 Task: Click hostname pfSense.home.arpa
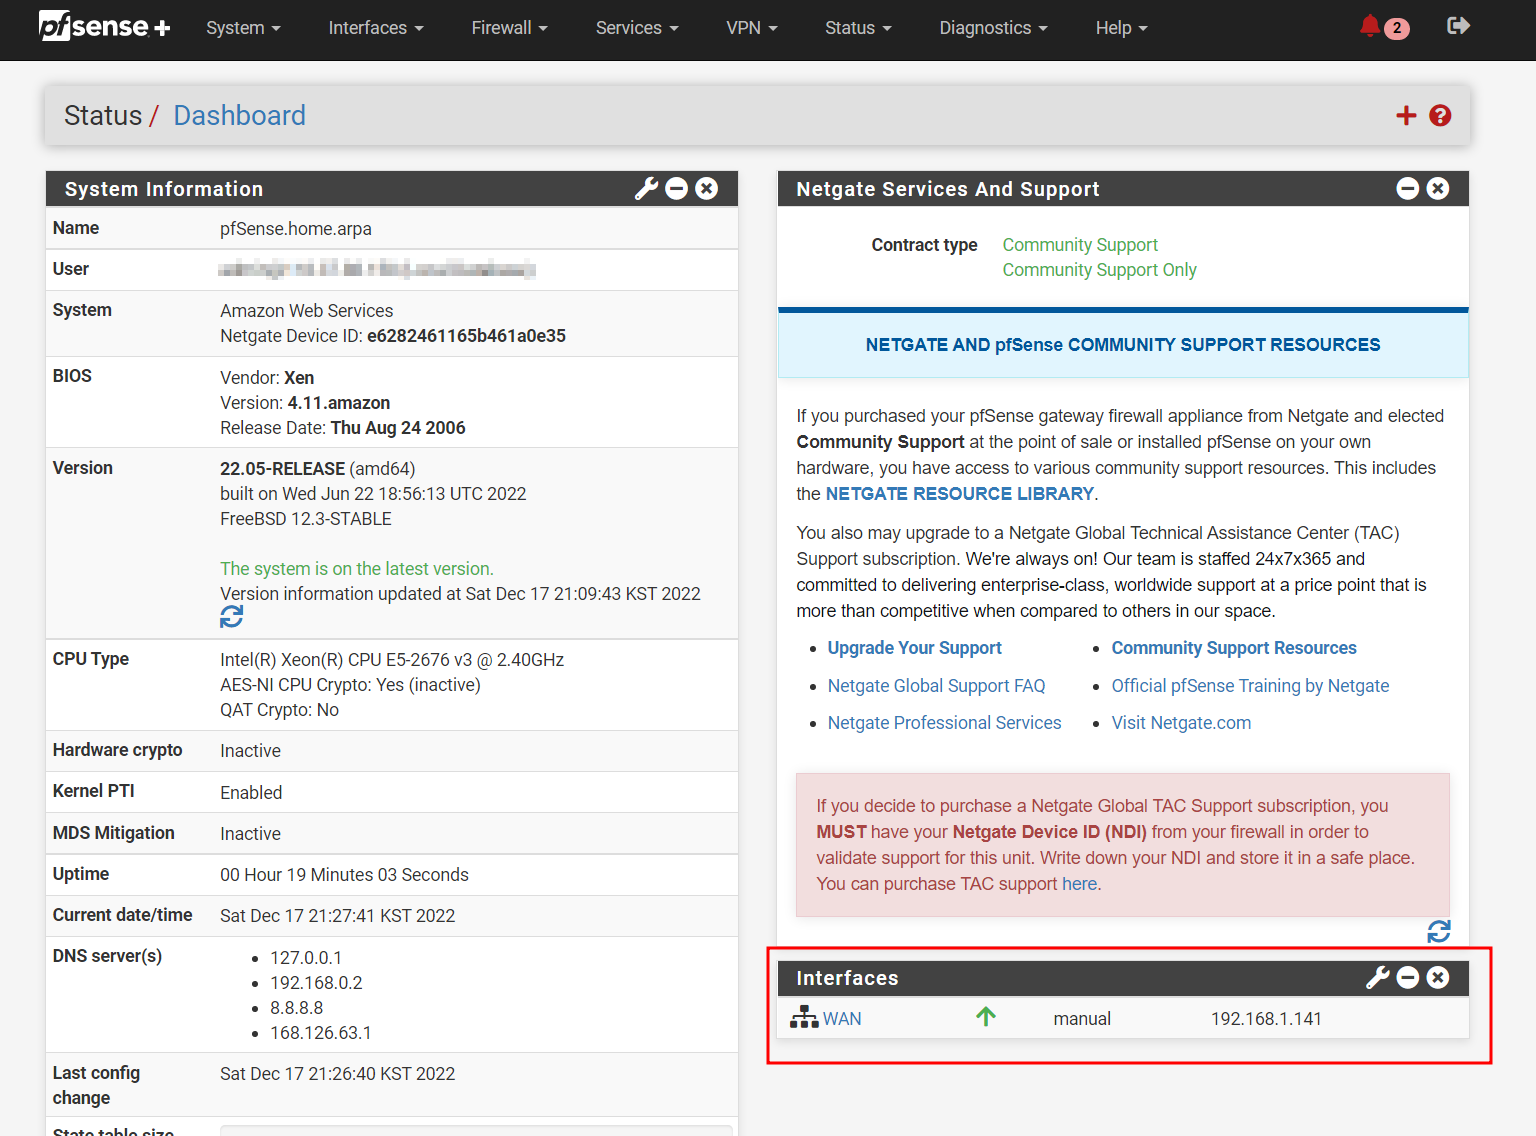(296, 229)
